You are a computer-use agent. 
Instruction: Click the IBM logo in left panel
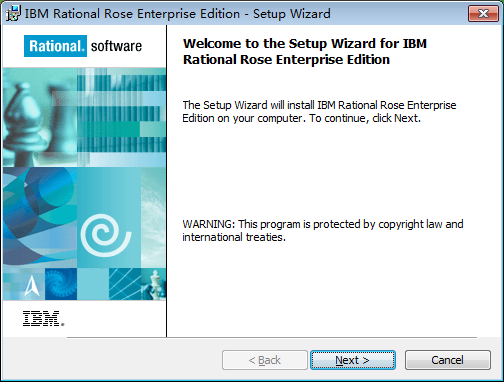pyautogui.click(x=43, y=318)
